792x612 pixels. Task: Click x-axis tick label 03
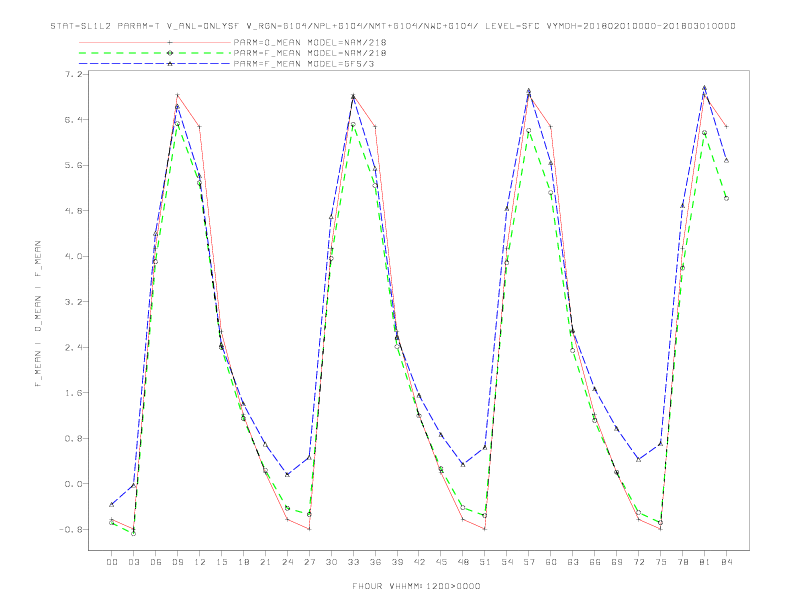pos(133,562)
